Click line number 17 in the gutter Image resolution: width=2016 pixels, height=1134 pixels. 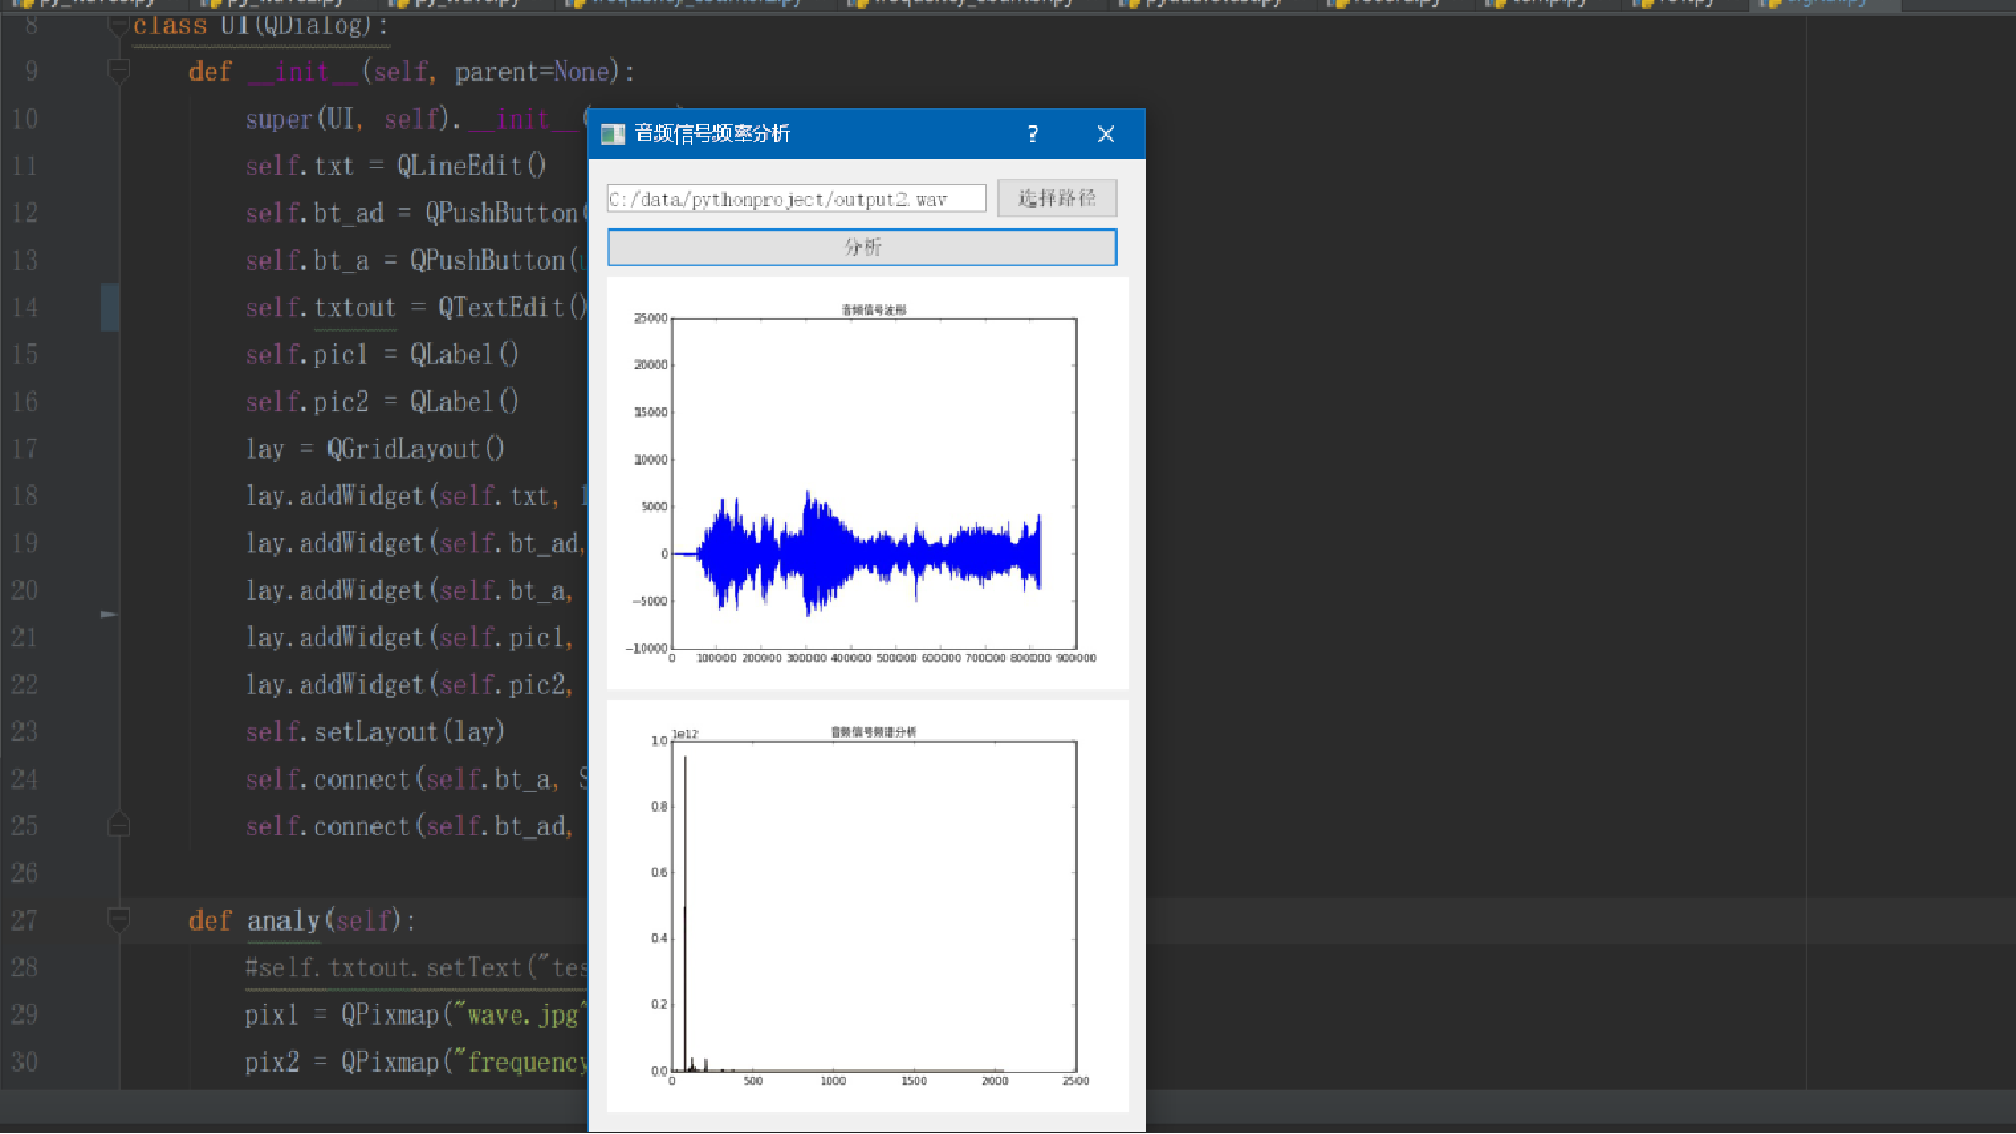coord(25,449)
